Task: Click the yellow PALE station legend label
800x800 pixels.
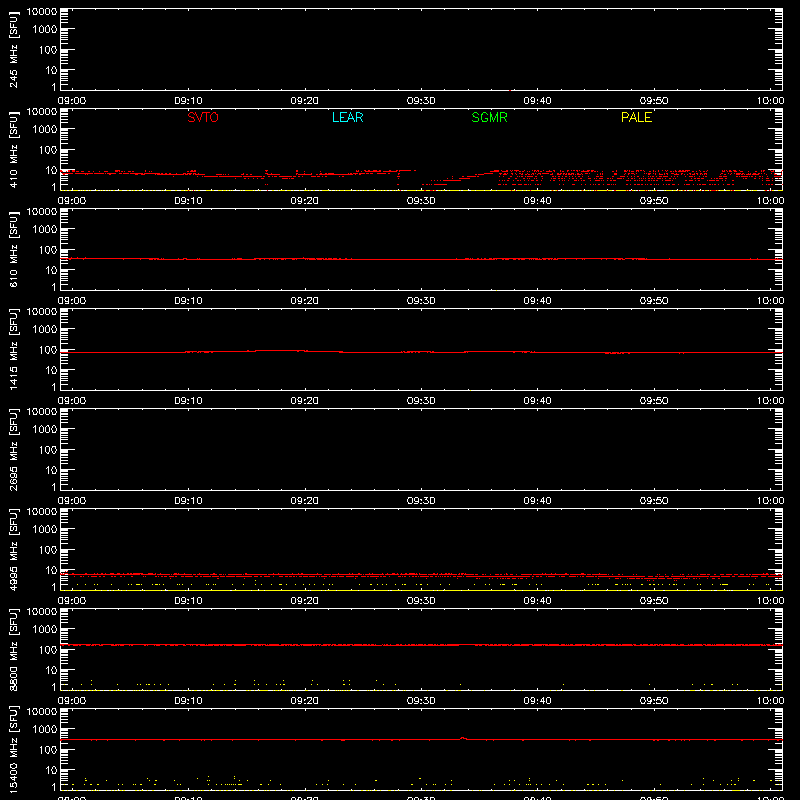Action: [636, 117]
